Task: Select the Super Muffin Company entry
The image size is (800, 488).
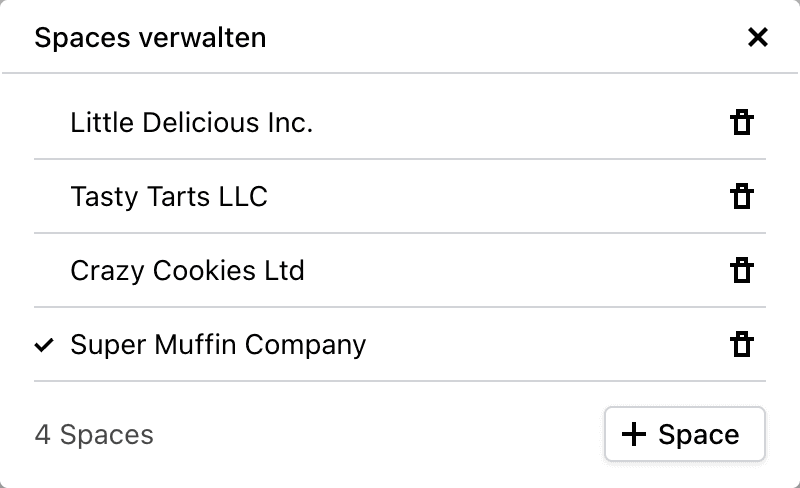Action: [x=218, y=345]
